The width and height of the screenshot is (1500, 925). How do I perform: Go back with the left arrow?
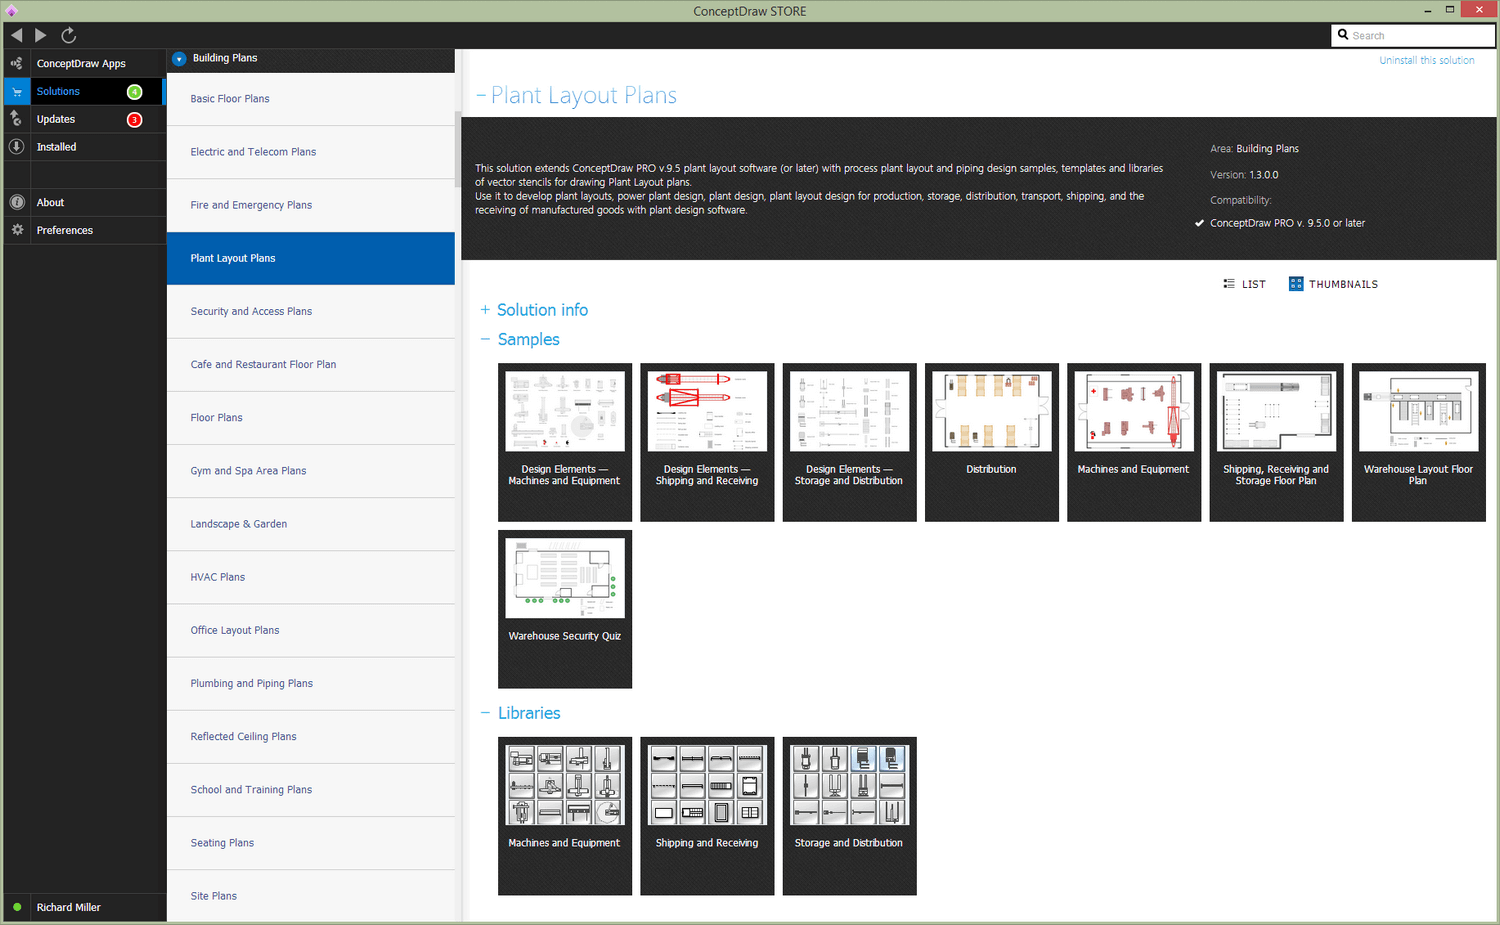coord(17,35)
